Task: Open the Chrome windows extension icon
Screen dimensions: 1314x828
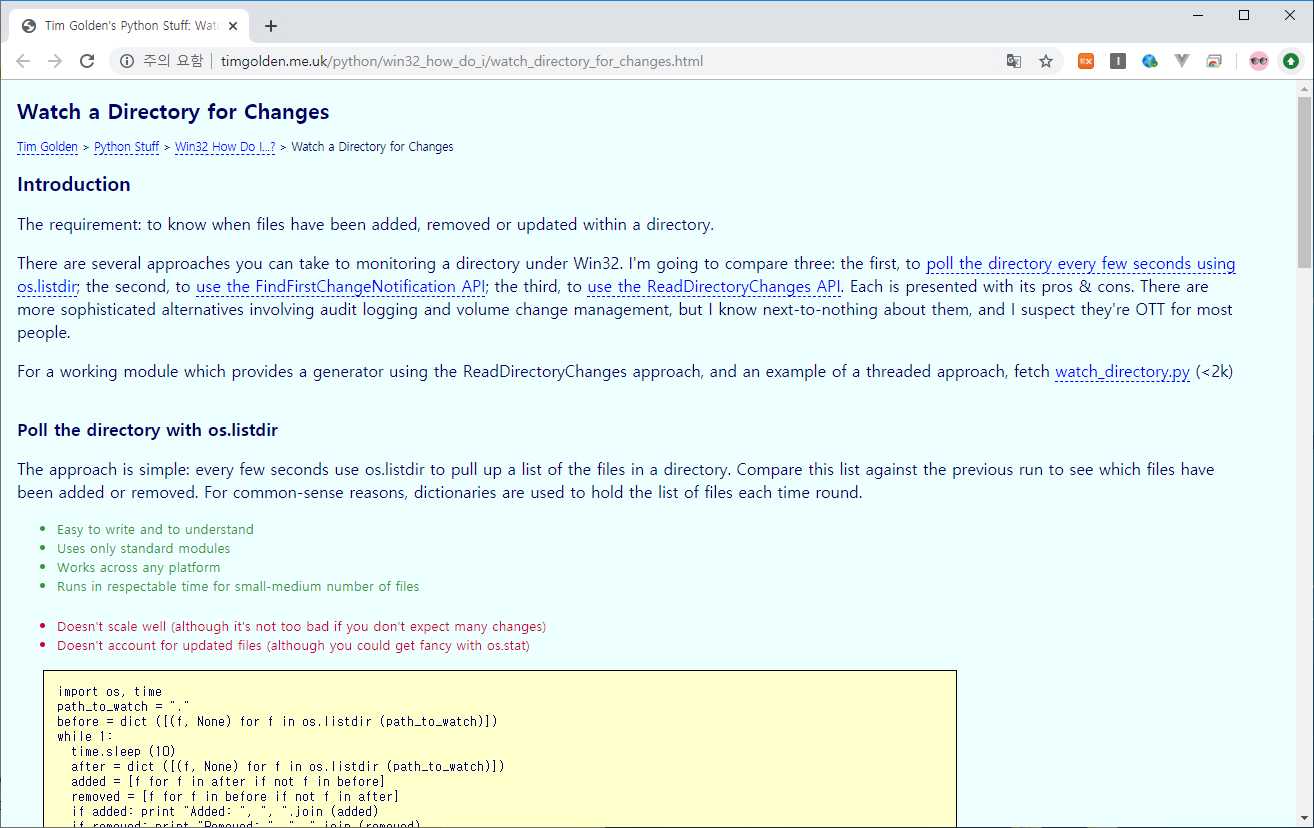Action: tap(1214, 61)
